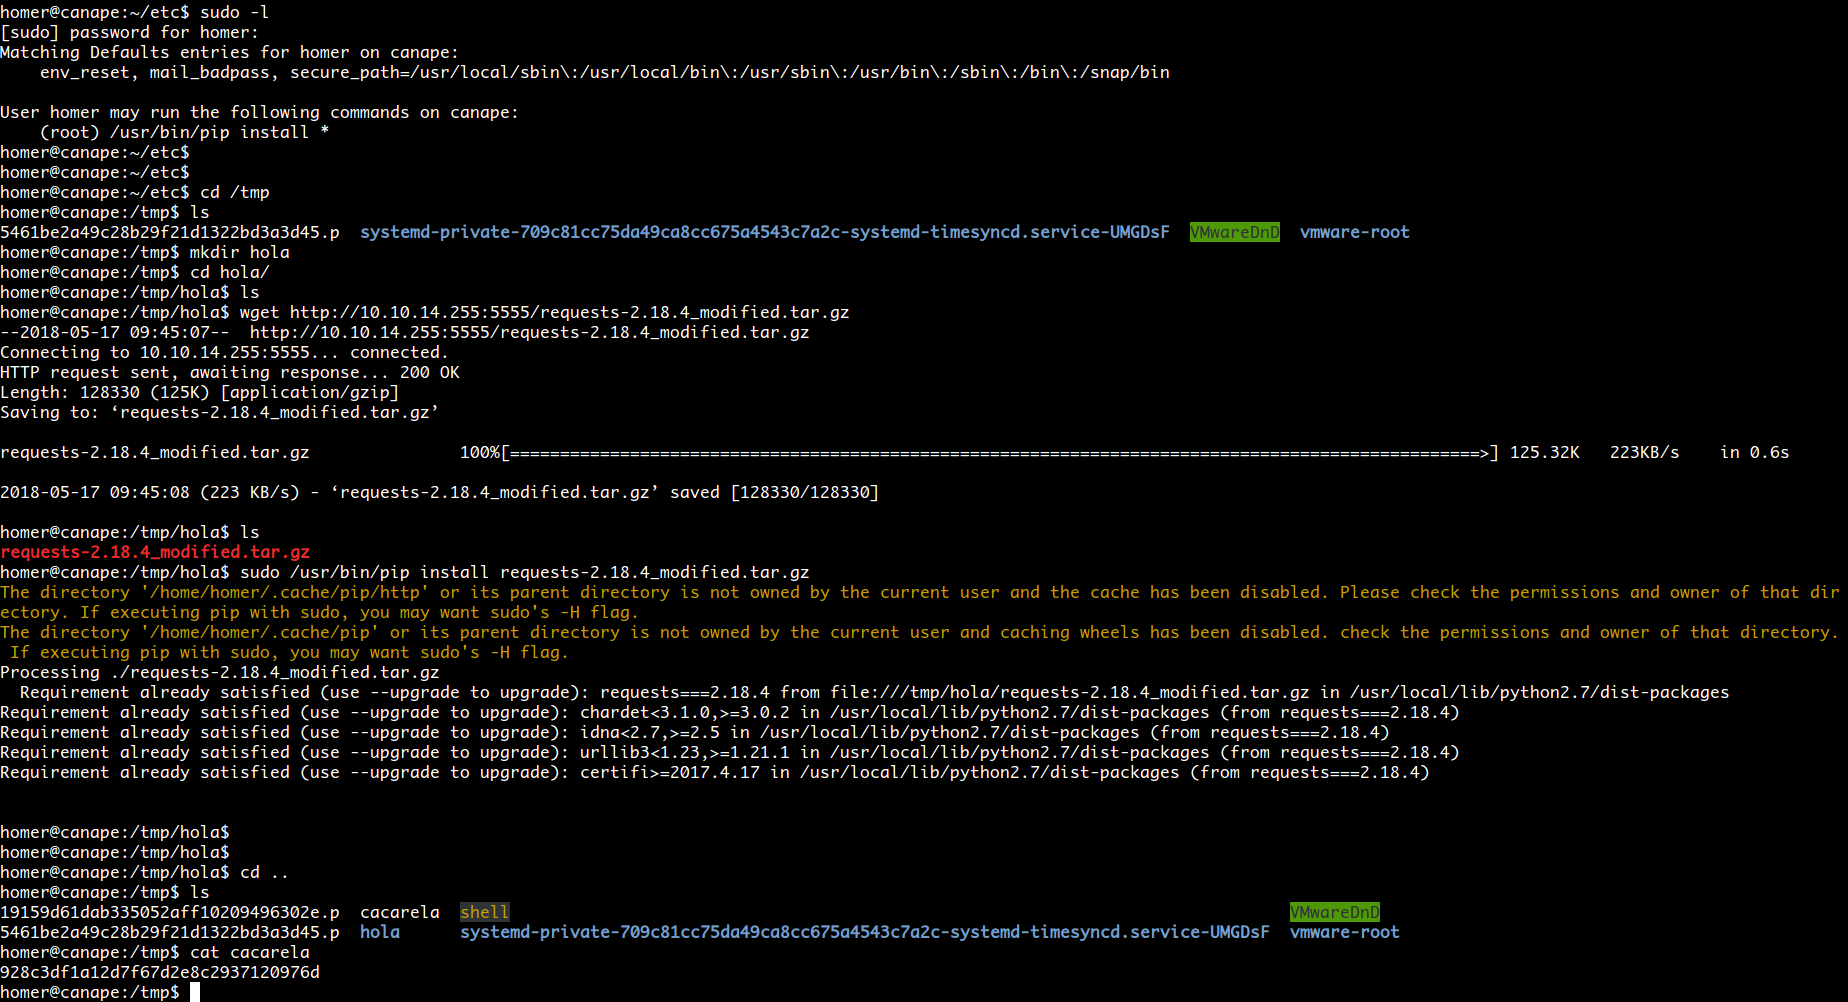The image size is (1848, 1002).
Task: Click the 'sudo -l' command text
Action: [235, 12]
